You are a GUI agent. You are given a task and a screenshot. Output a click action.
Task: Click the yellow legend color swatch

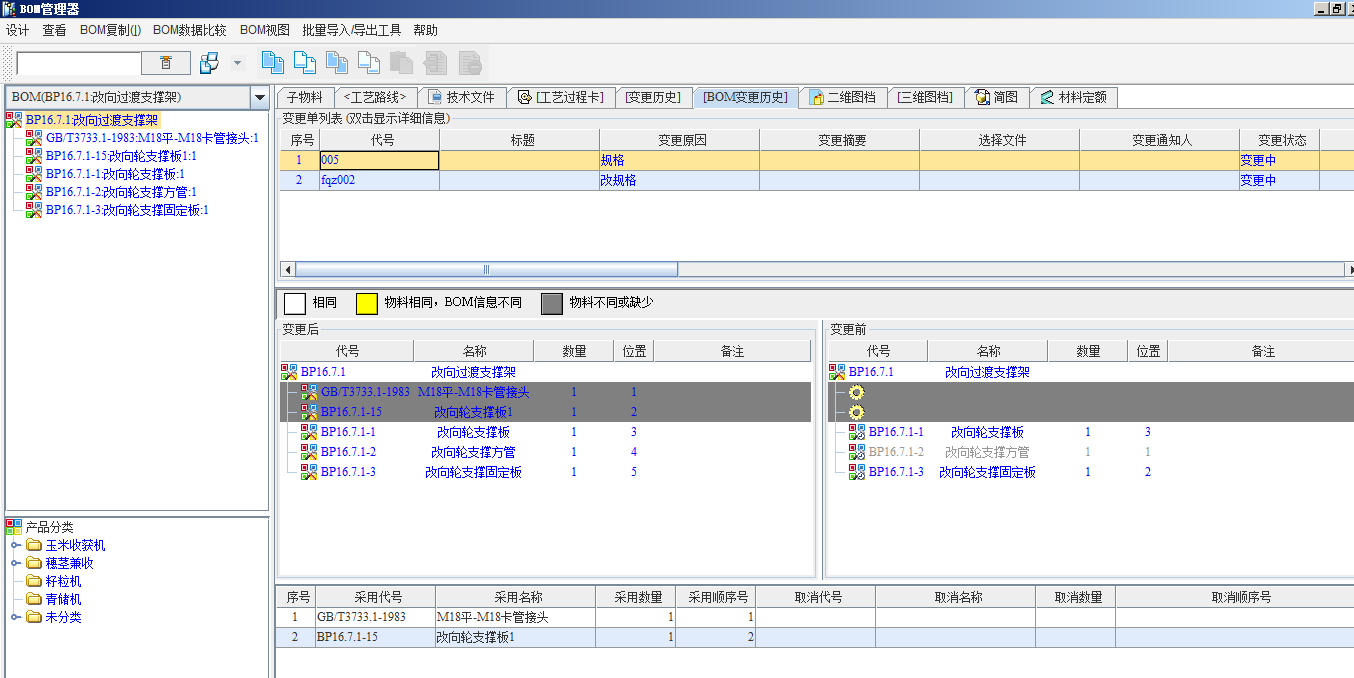(367, 303)
